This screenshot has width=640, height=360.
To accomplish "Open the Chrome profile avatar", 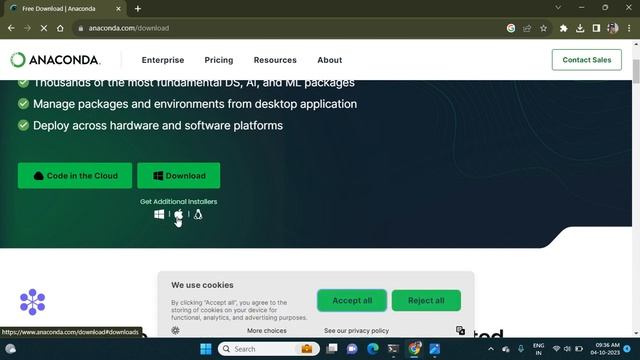I will click(x=613, y=28).
